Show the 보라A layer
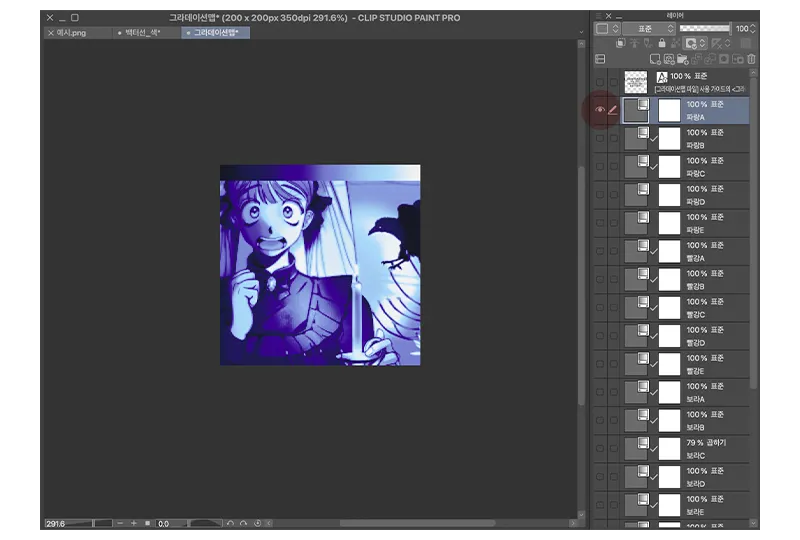This screenshot has height=540, width=800. [599, 392]
